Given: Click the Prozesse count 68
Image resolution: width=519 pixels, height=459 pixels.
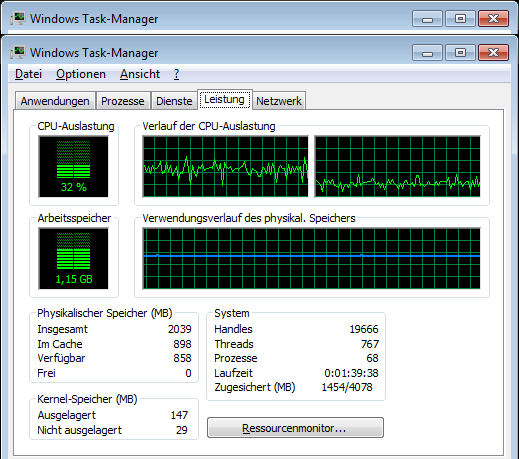Looking at the screenshot, I should pos(372,358).
